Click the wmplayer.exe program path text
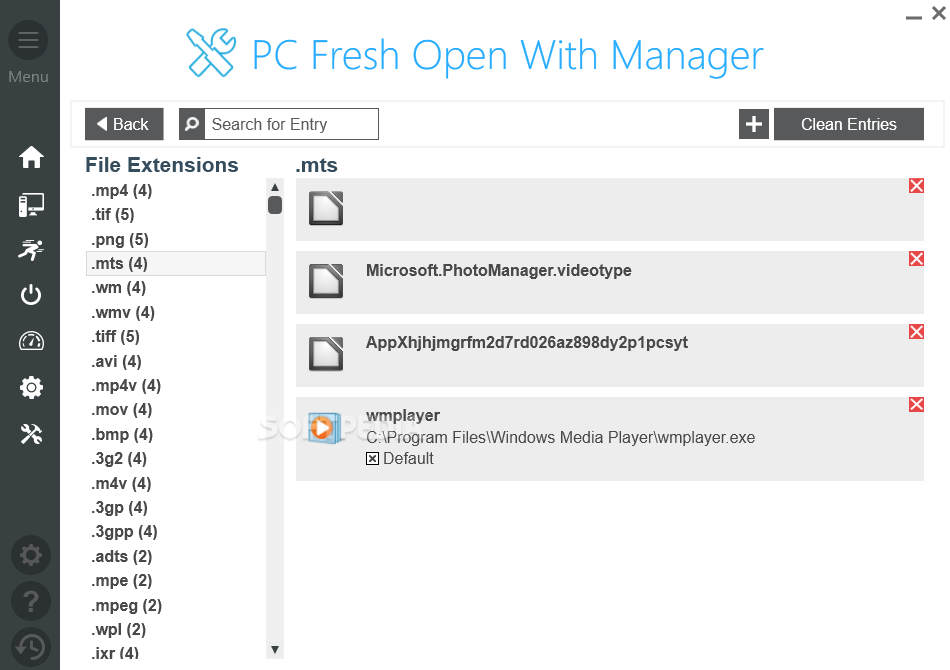 [x=560, y=437]
